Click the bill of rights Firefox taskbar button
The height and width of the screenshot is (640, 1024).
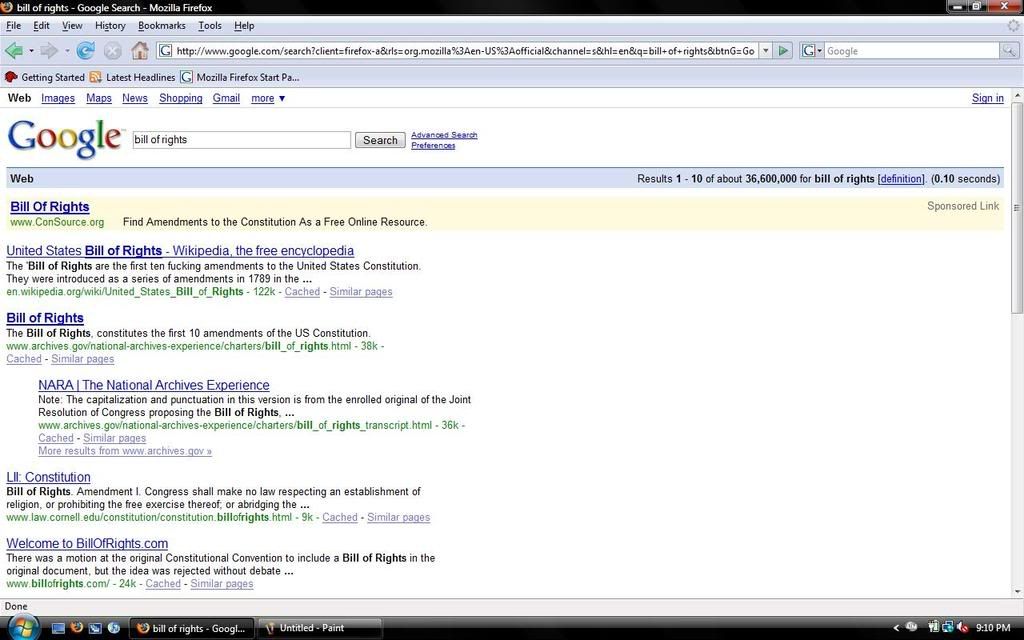coord(192,628)
